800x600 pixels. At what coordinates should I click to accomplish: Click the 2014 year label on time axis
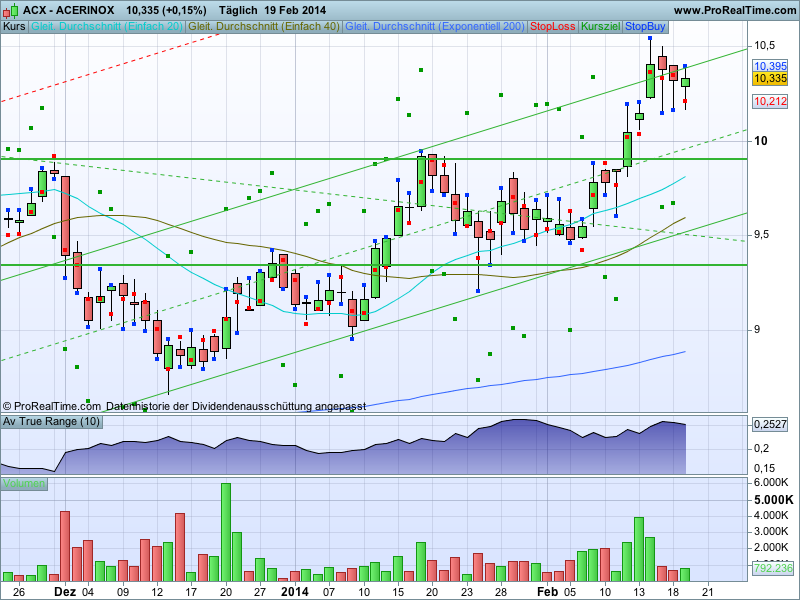pyautogui.click(x=295, y=592)
